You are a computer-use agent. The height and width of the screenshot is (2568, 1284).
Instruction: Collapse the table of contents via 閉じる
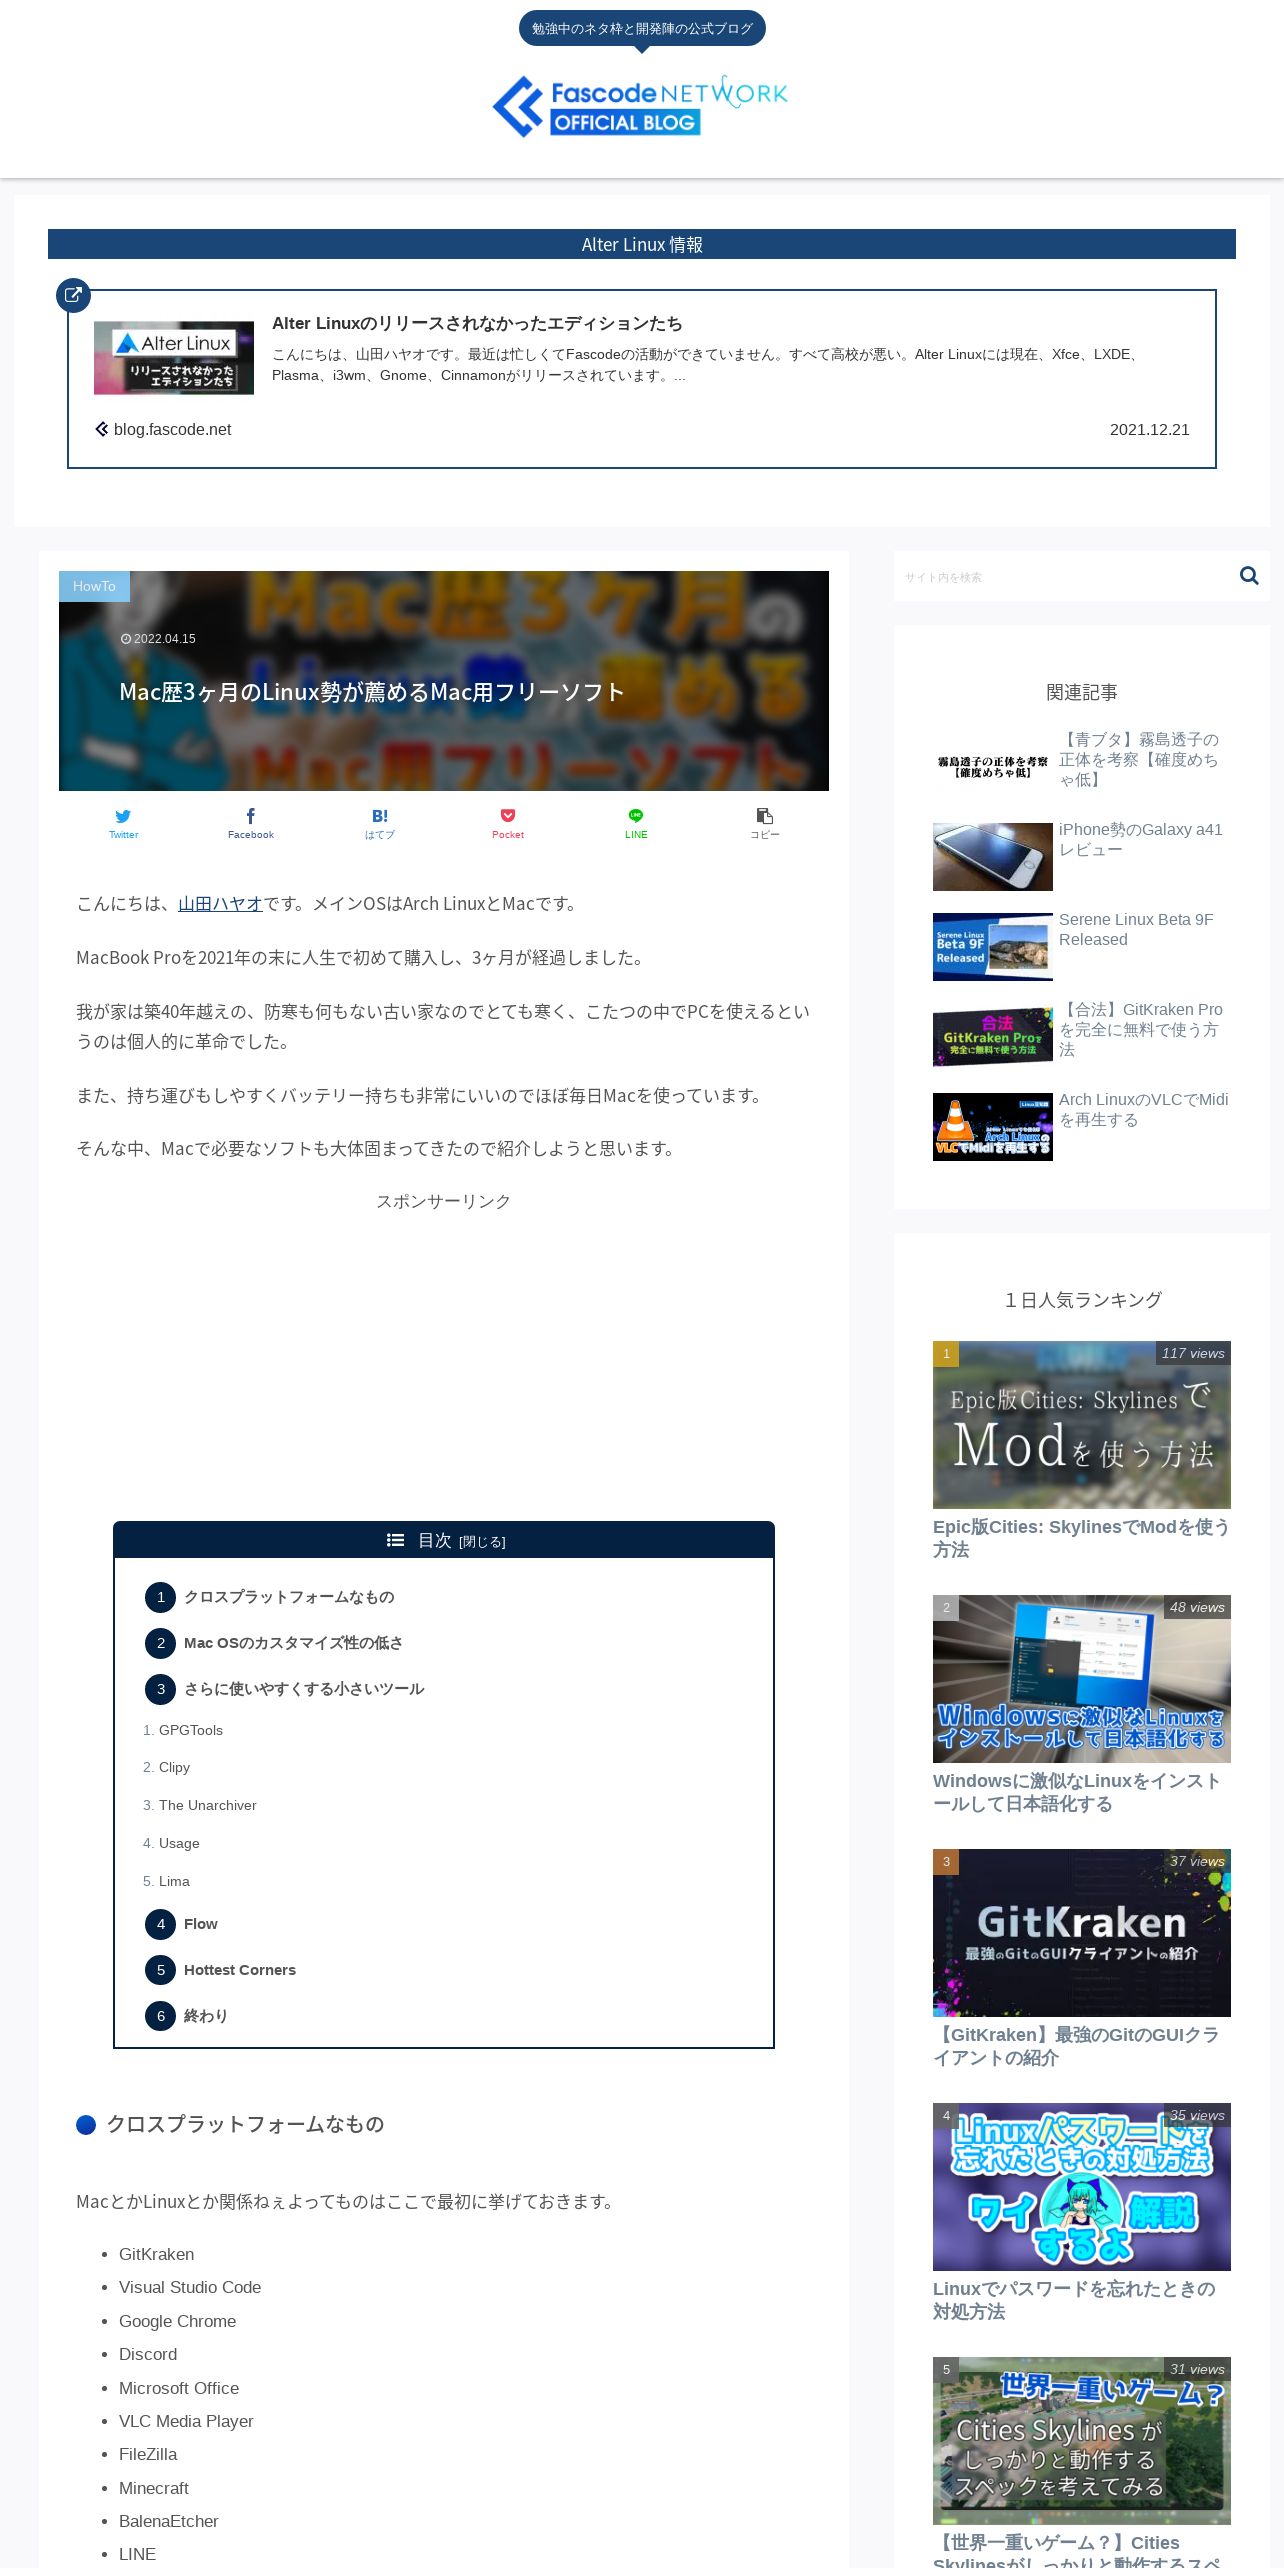482,1542
